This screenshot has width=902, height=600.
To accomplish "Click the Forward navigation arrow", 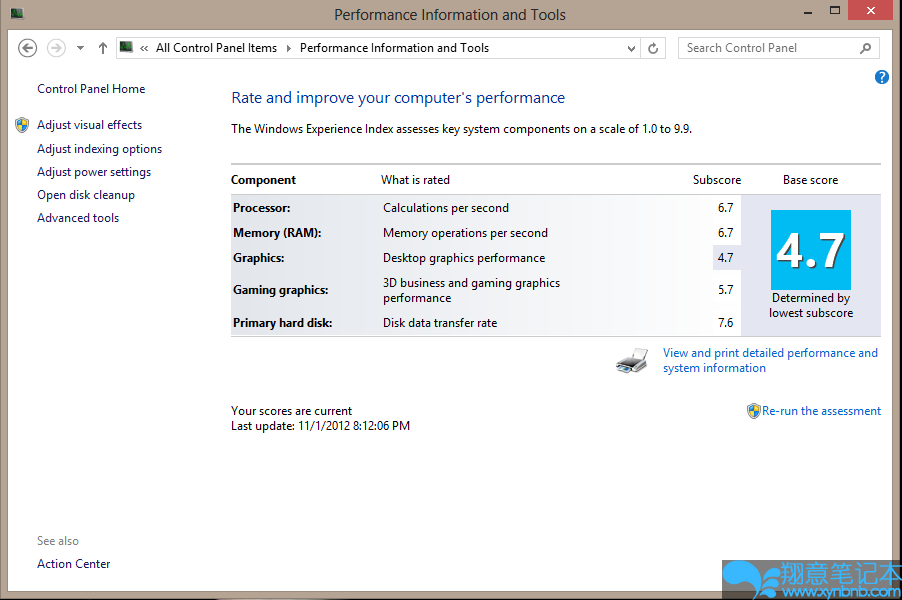I will [56, 48].
